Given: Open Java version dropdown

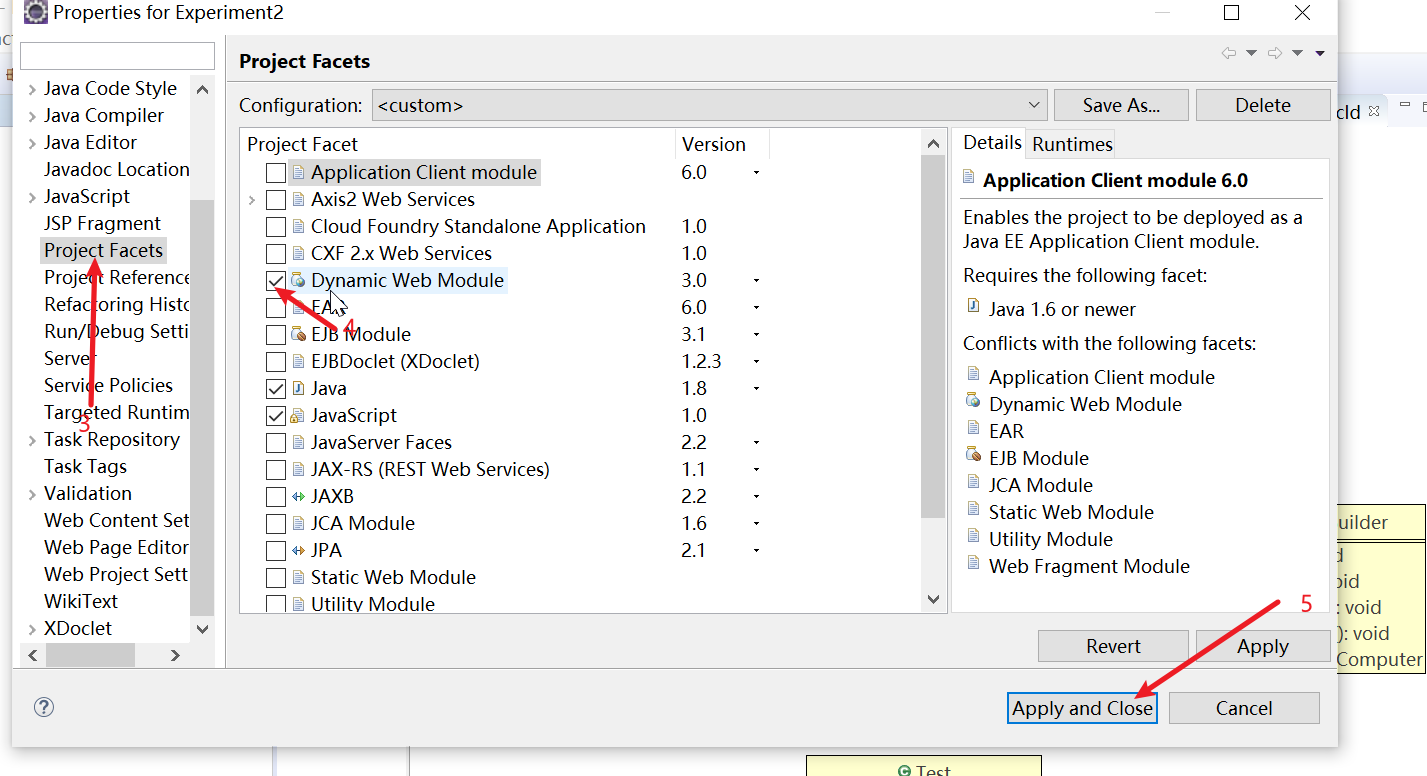Looking at the screenshot, I should coord(756,389).
